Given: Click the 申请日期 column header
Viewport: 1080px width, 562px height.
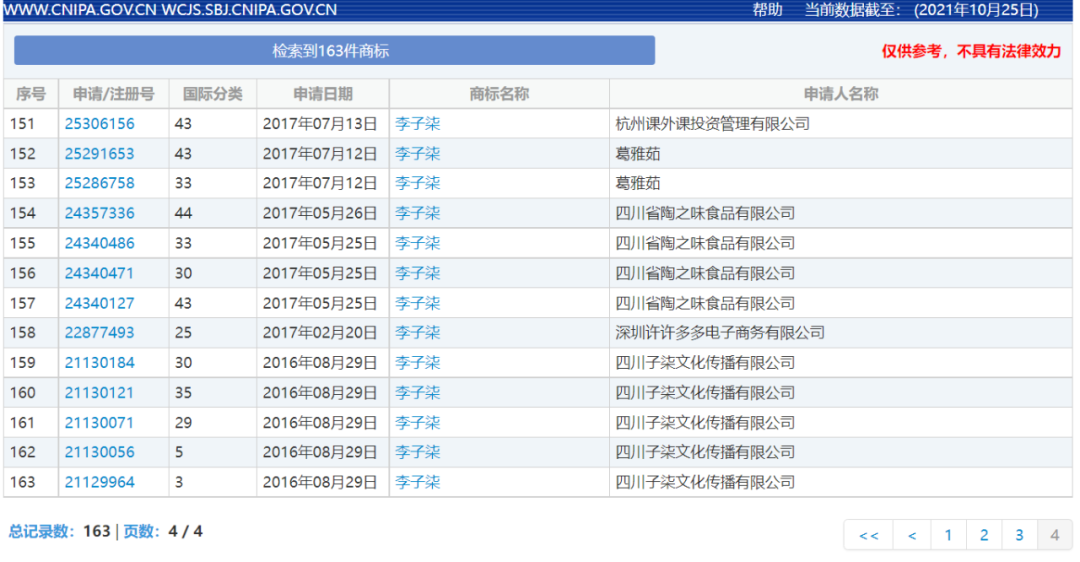Looking at the screenshot, I should pyautogui.click(x=322, y=94).
